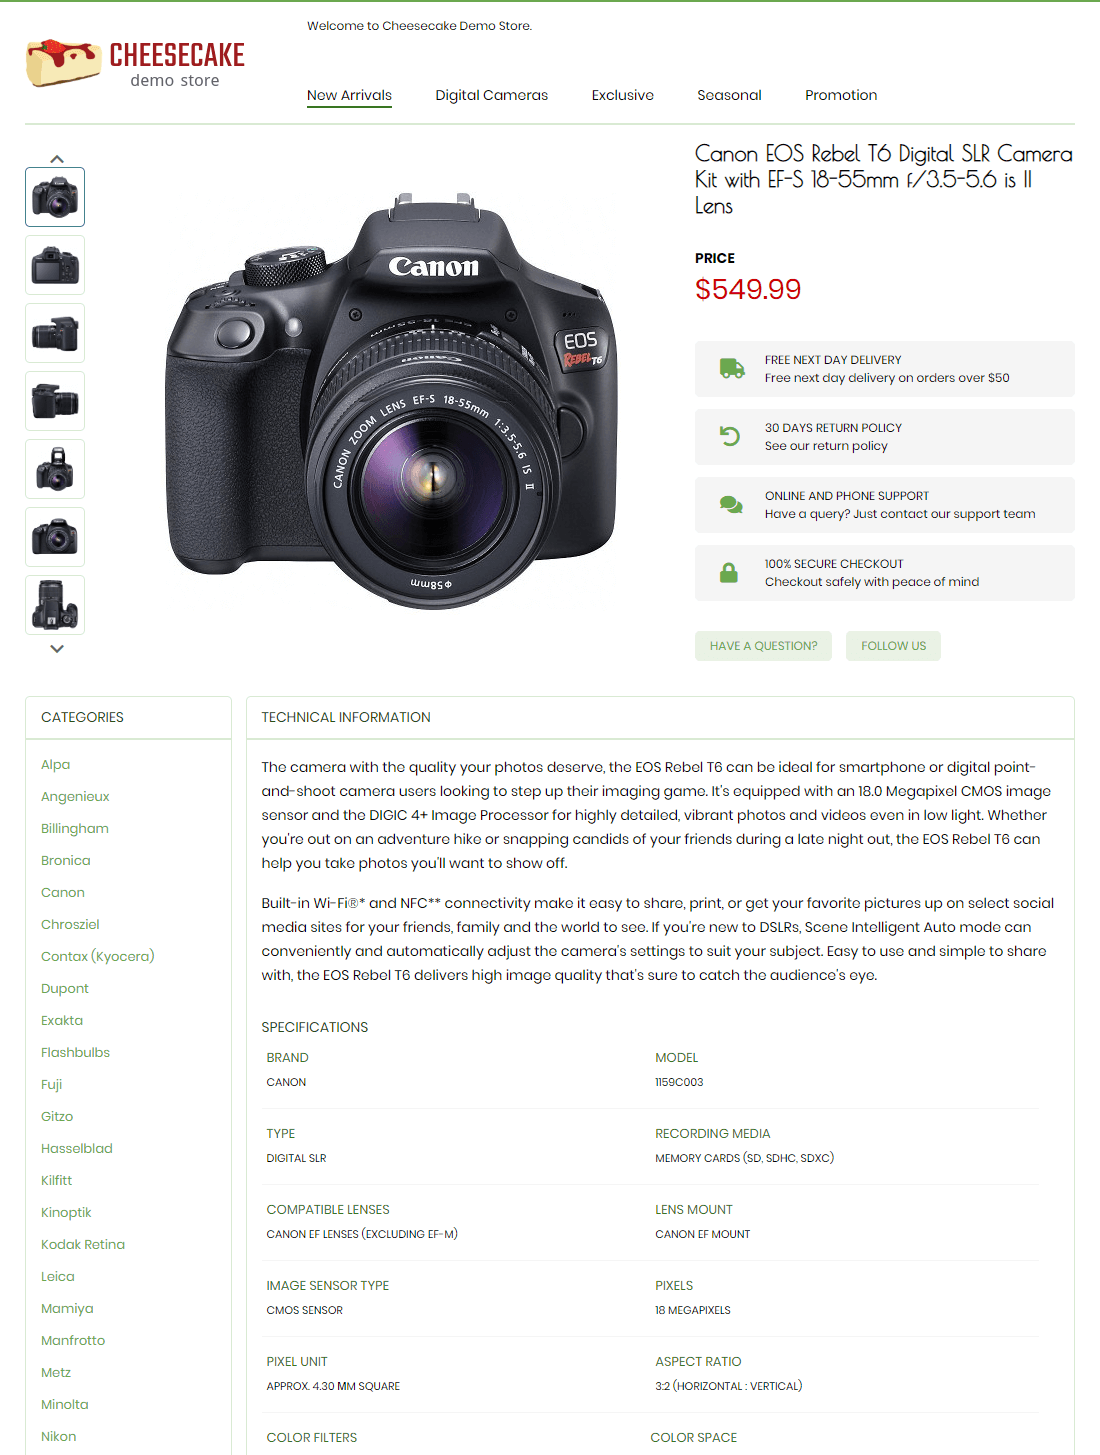Click the delivery truck icon

click(732, 369)
